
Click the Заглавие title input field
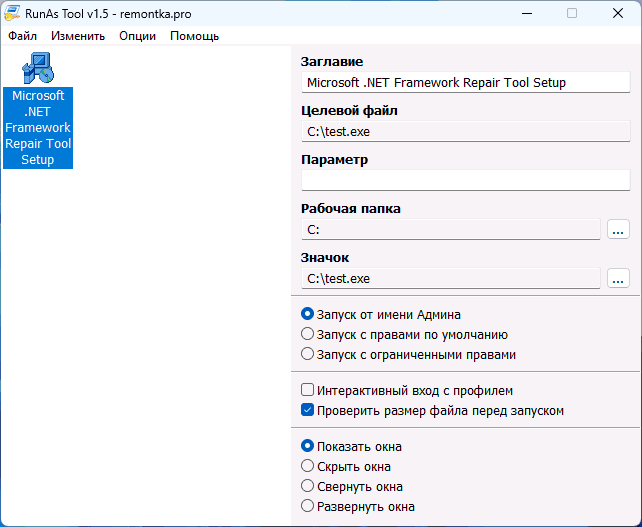point(465,82)
